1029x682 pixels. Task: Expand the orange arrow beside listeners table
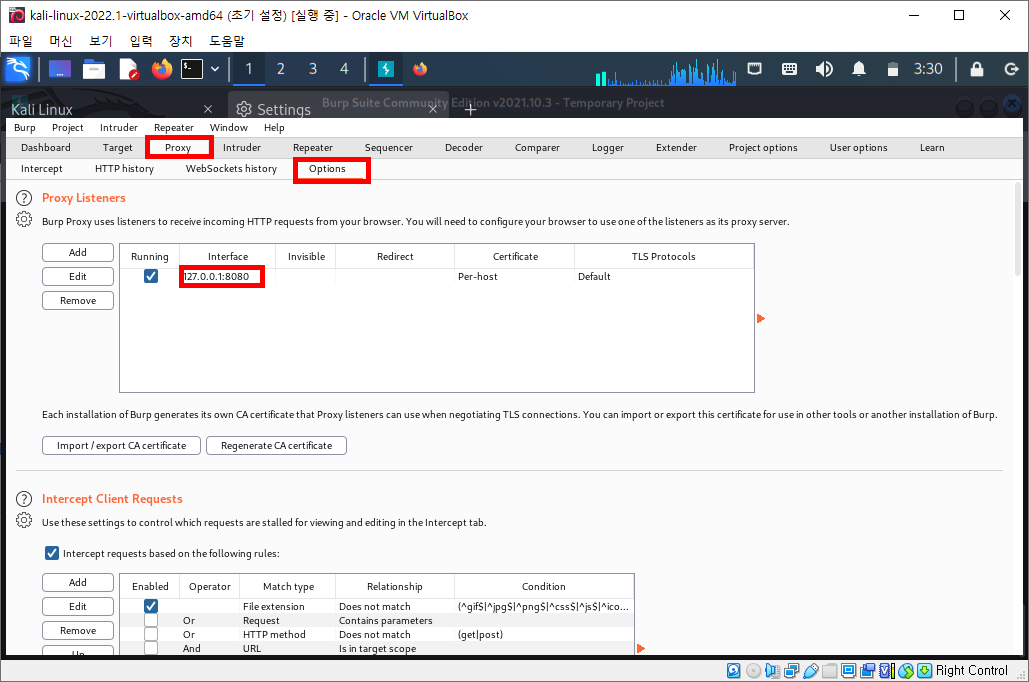pos(761,318)
